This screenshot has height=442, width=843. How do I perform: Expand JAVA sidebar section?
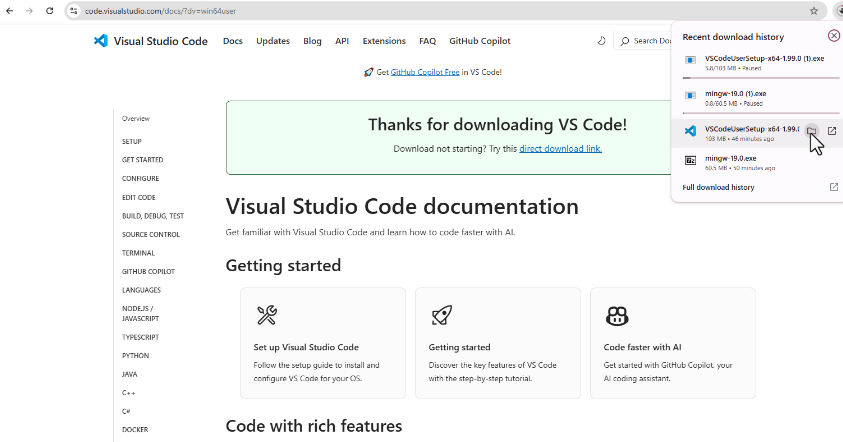[x=130, y=374]
